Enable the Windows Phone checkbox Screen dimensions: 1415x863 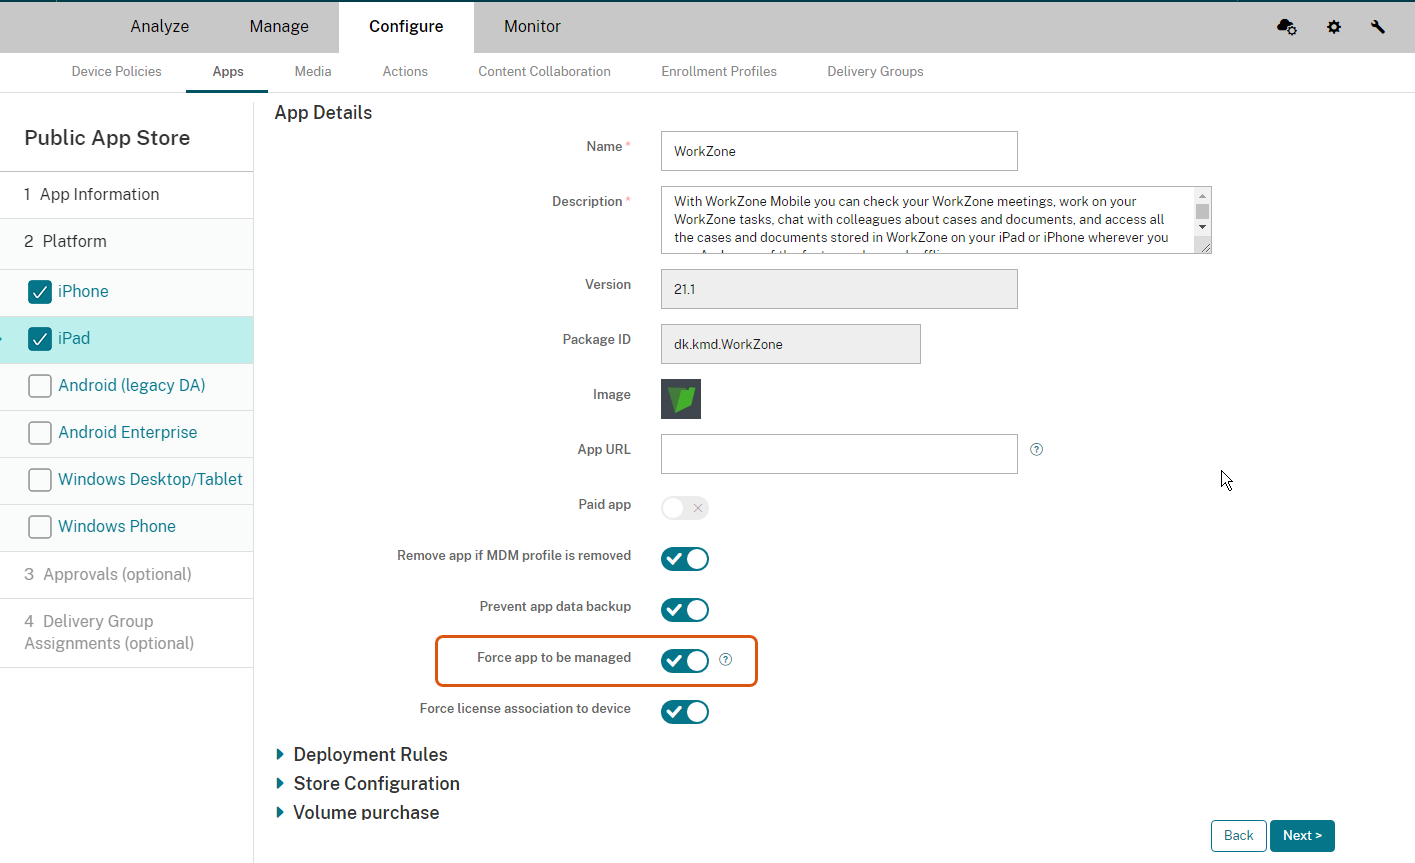[x=40, y=527]
